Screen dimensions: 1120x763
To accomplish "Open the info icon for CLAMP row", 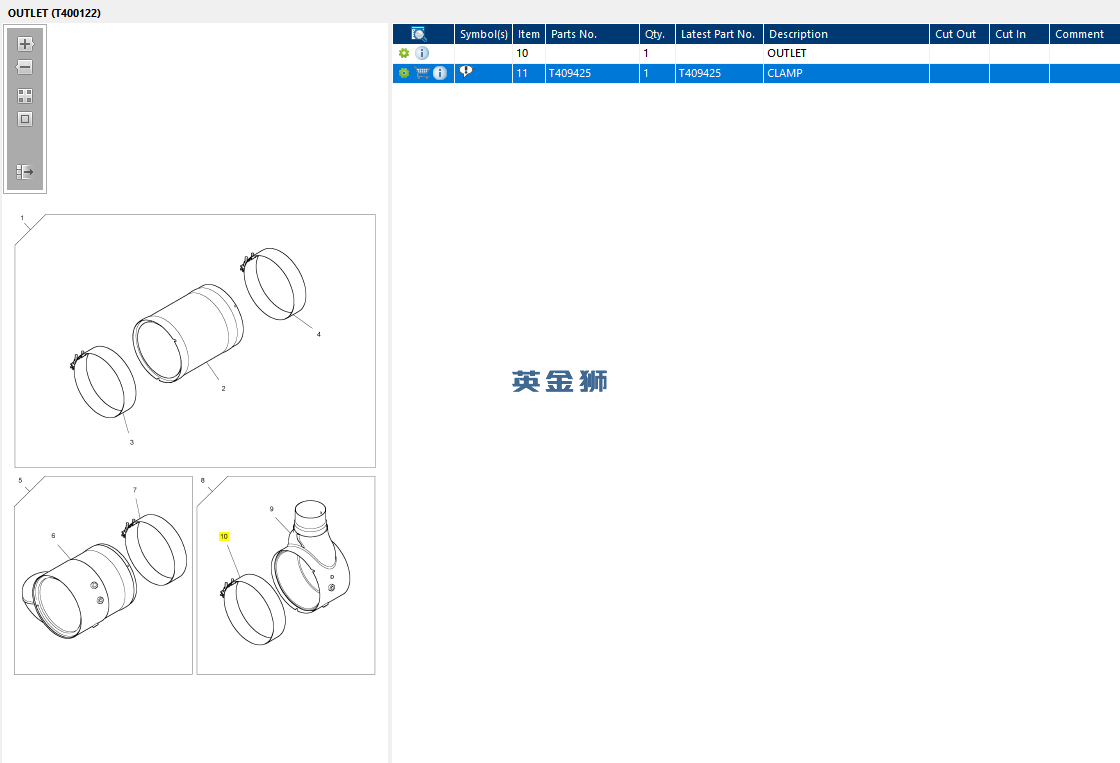I will point(440,73).
